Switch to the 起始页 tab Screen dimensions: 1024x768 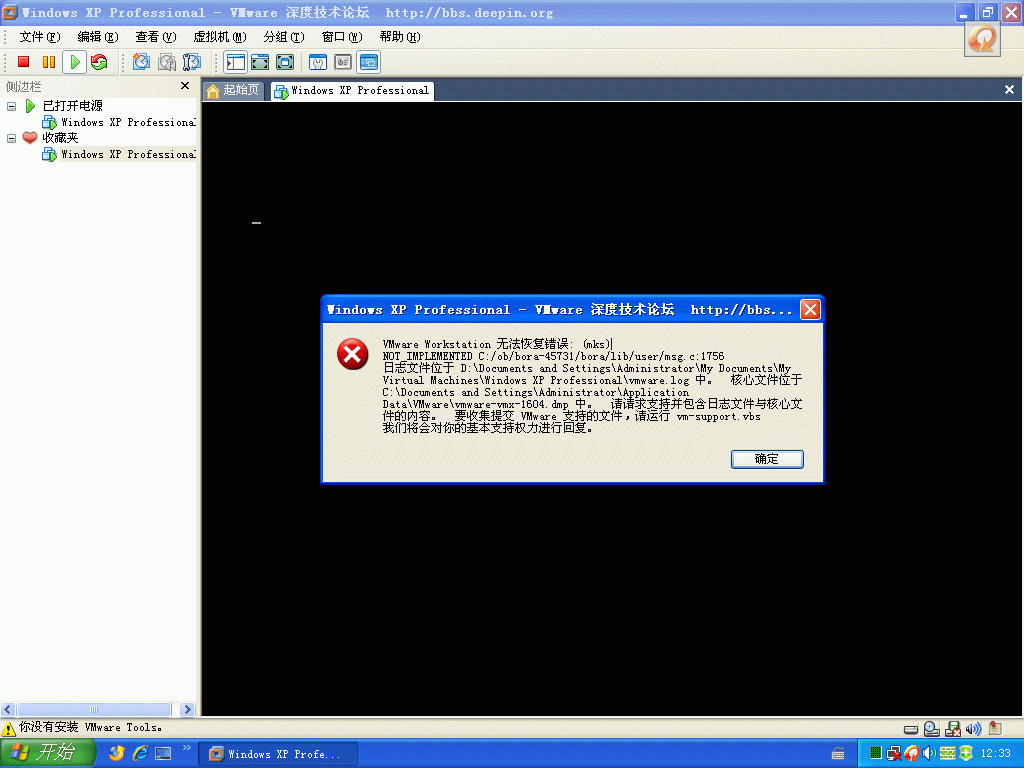click(x=234, y=90)
